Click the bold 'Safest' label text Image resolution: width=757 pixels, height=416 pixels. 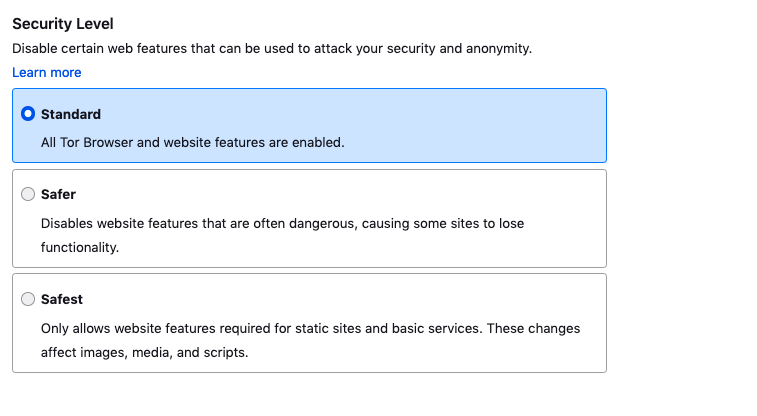[x=62, y=299]
